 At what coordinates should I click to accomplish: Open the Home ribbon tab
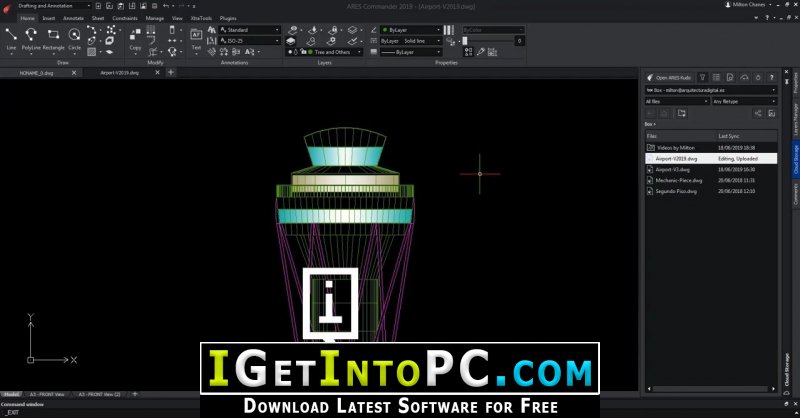click(28, 18)
